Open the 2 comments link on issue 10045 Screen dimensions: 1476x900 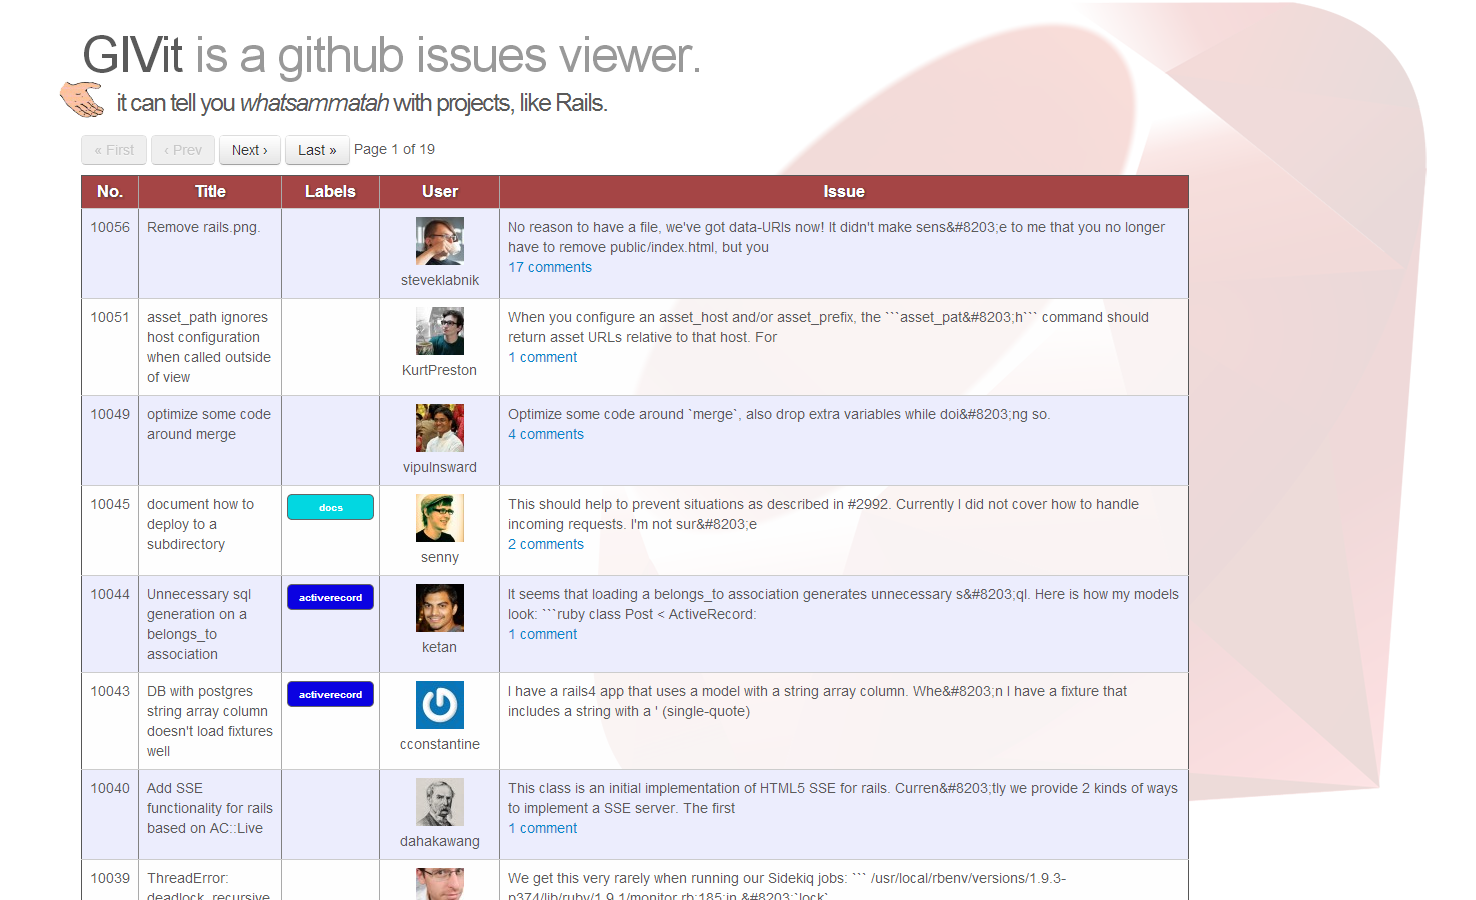point(546,544)
